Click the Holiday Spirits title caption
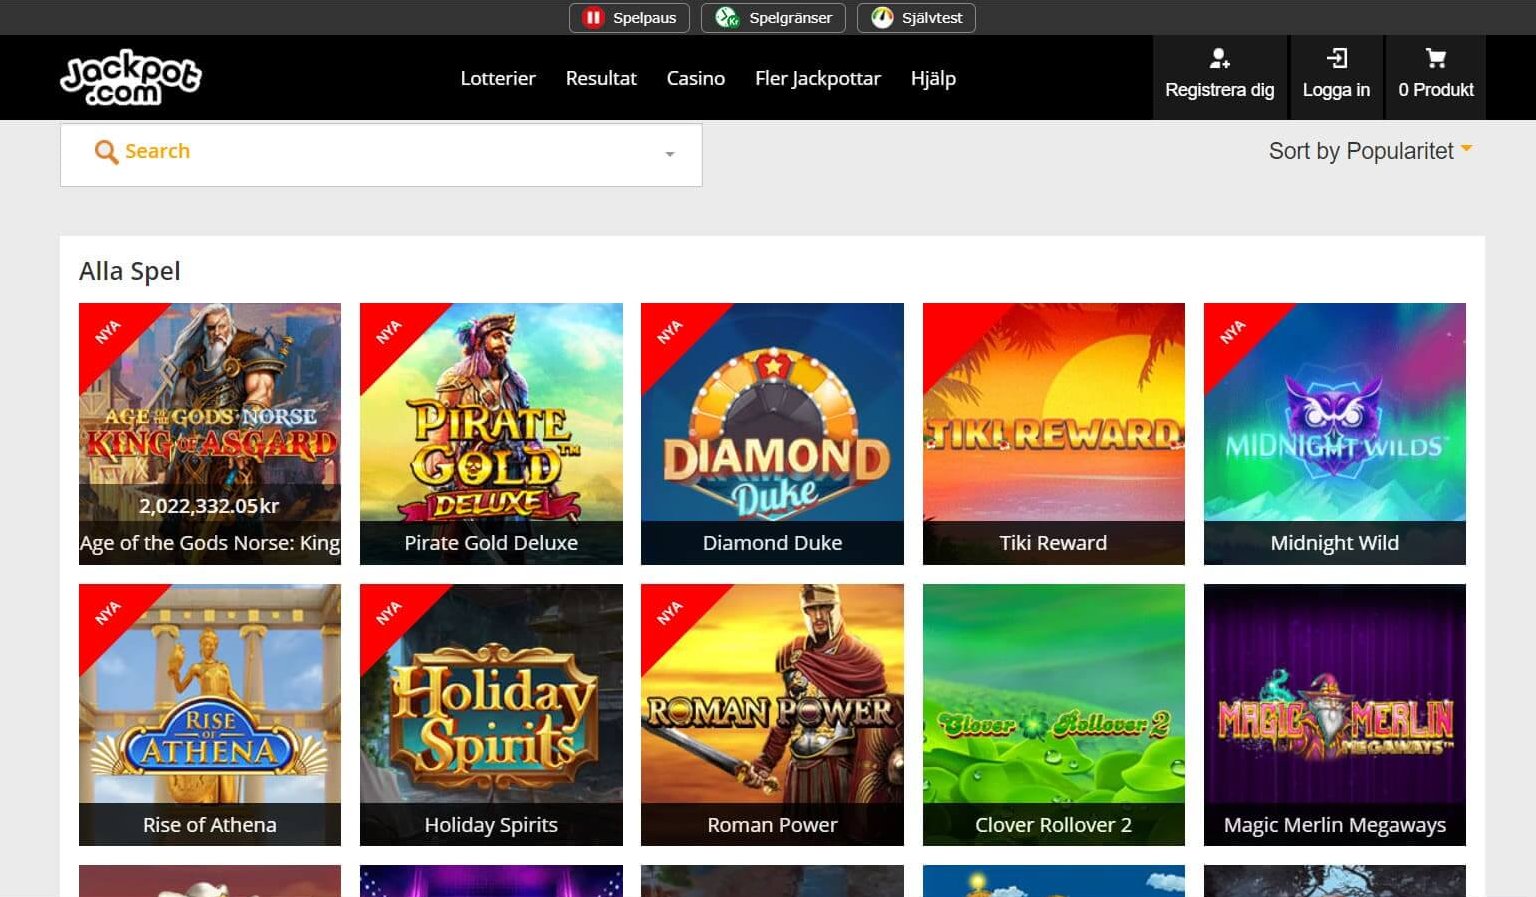Screen dimensions: 1536x897 tap(491, 825)
